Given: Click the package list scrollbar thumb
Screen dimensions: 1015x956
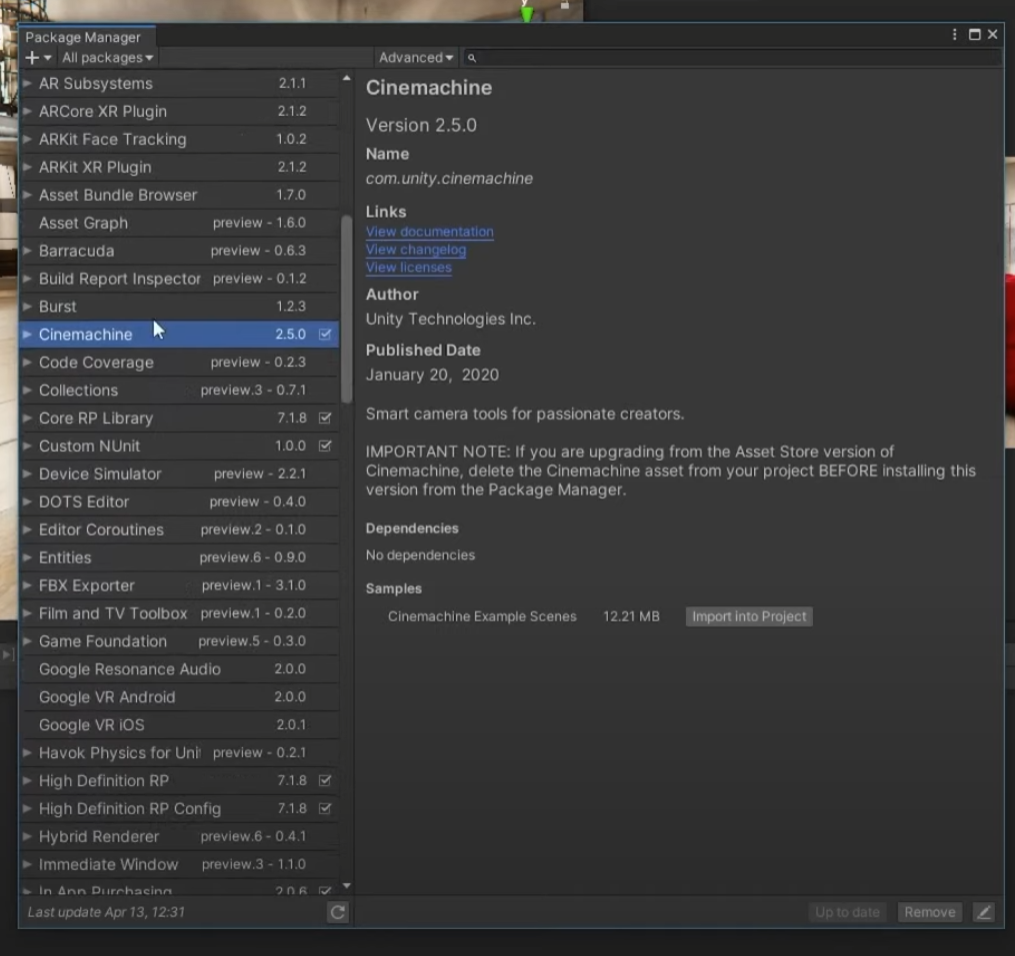Looking at the screenshot, I should click(x=346, y=309).
